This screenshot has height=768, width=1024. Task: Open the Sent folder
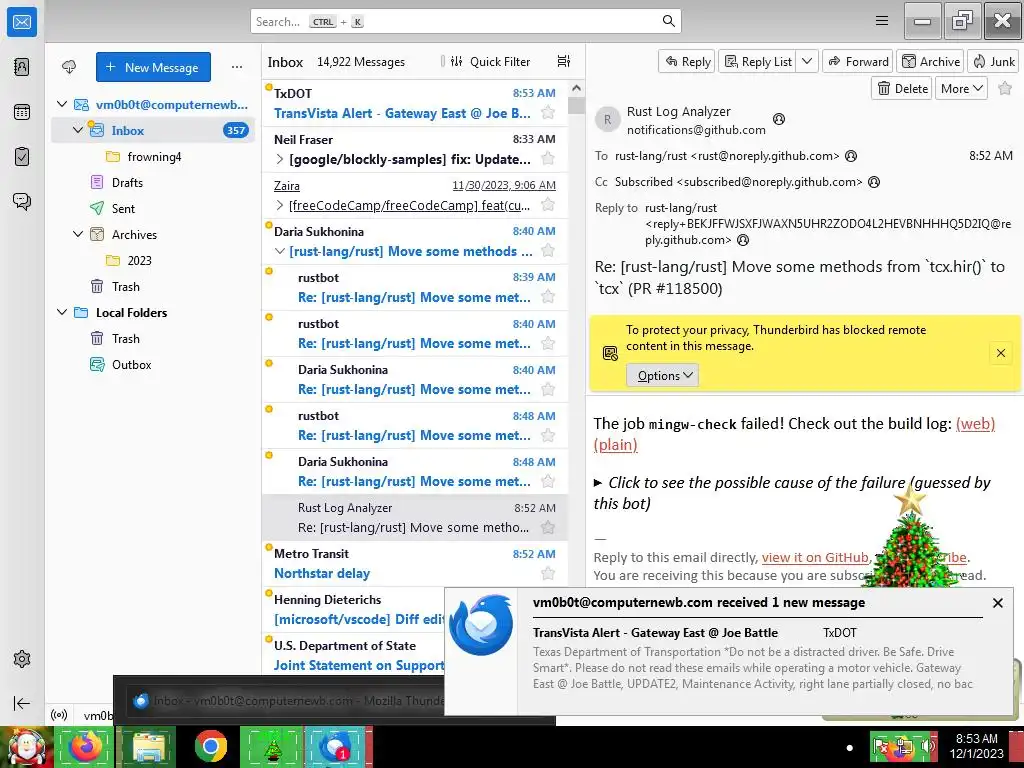pos(123,208)
